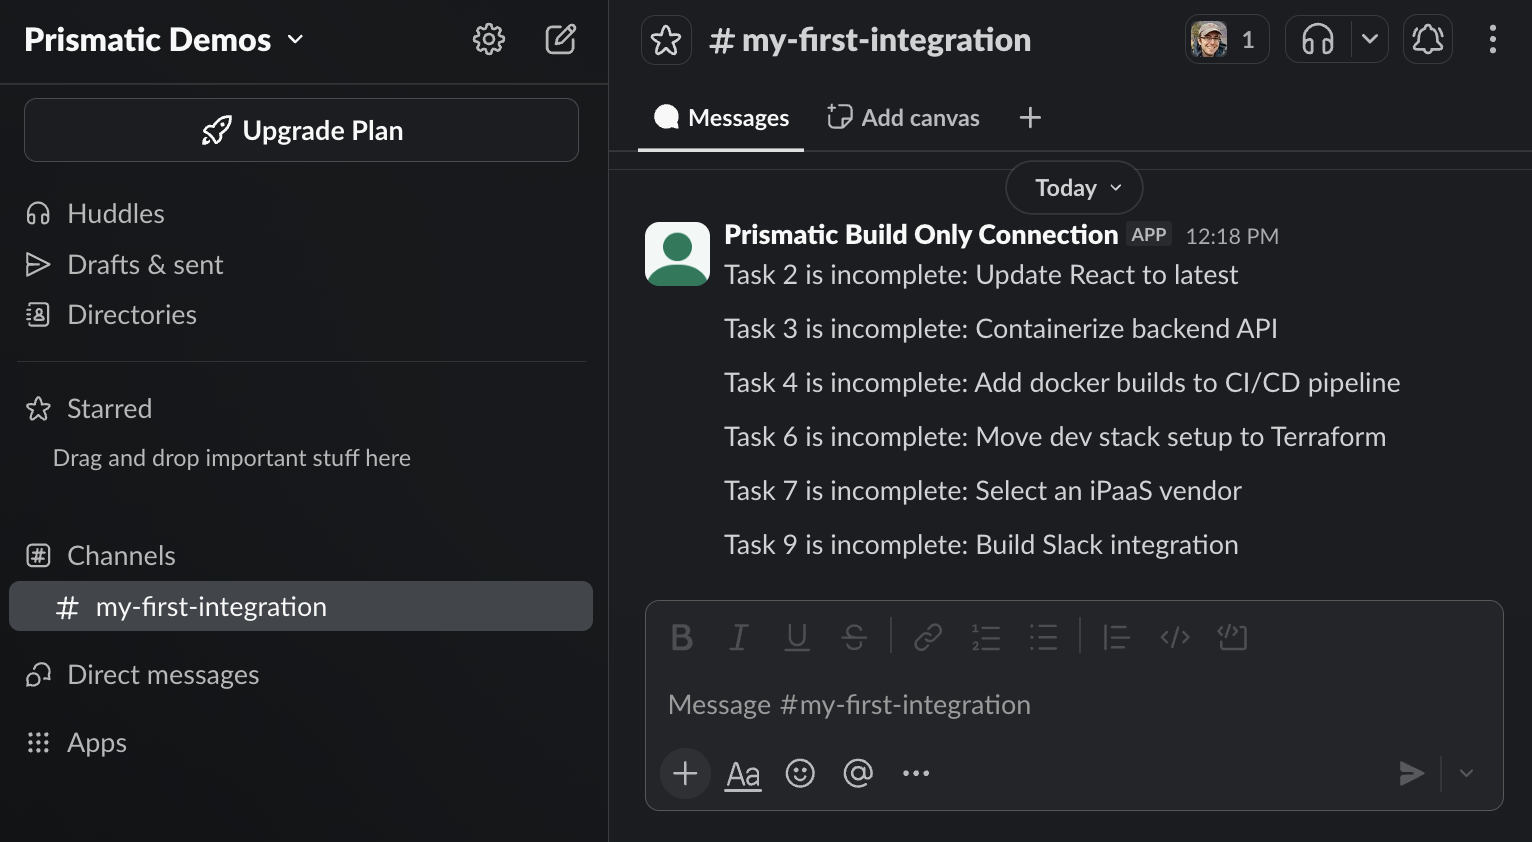Viewport: 1532px width, 842px height.
Task: Hide formatting with the Aa icon
Action: [743, 774]
